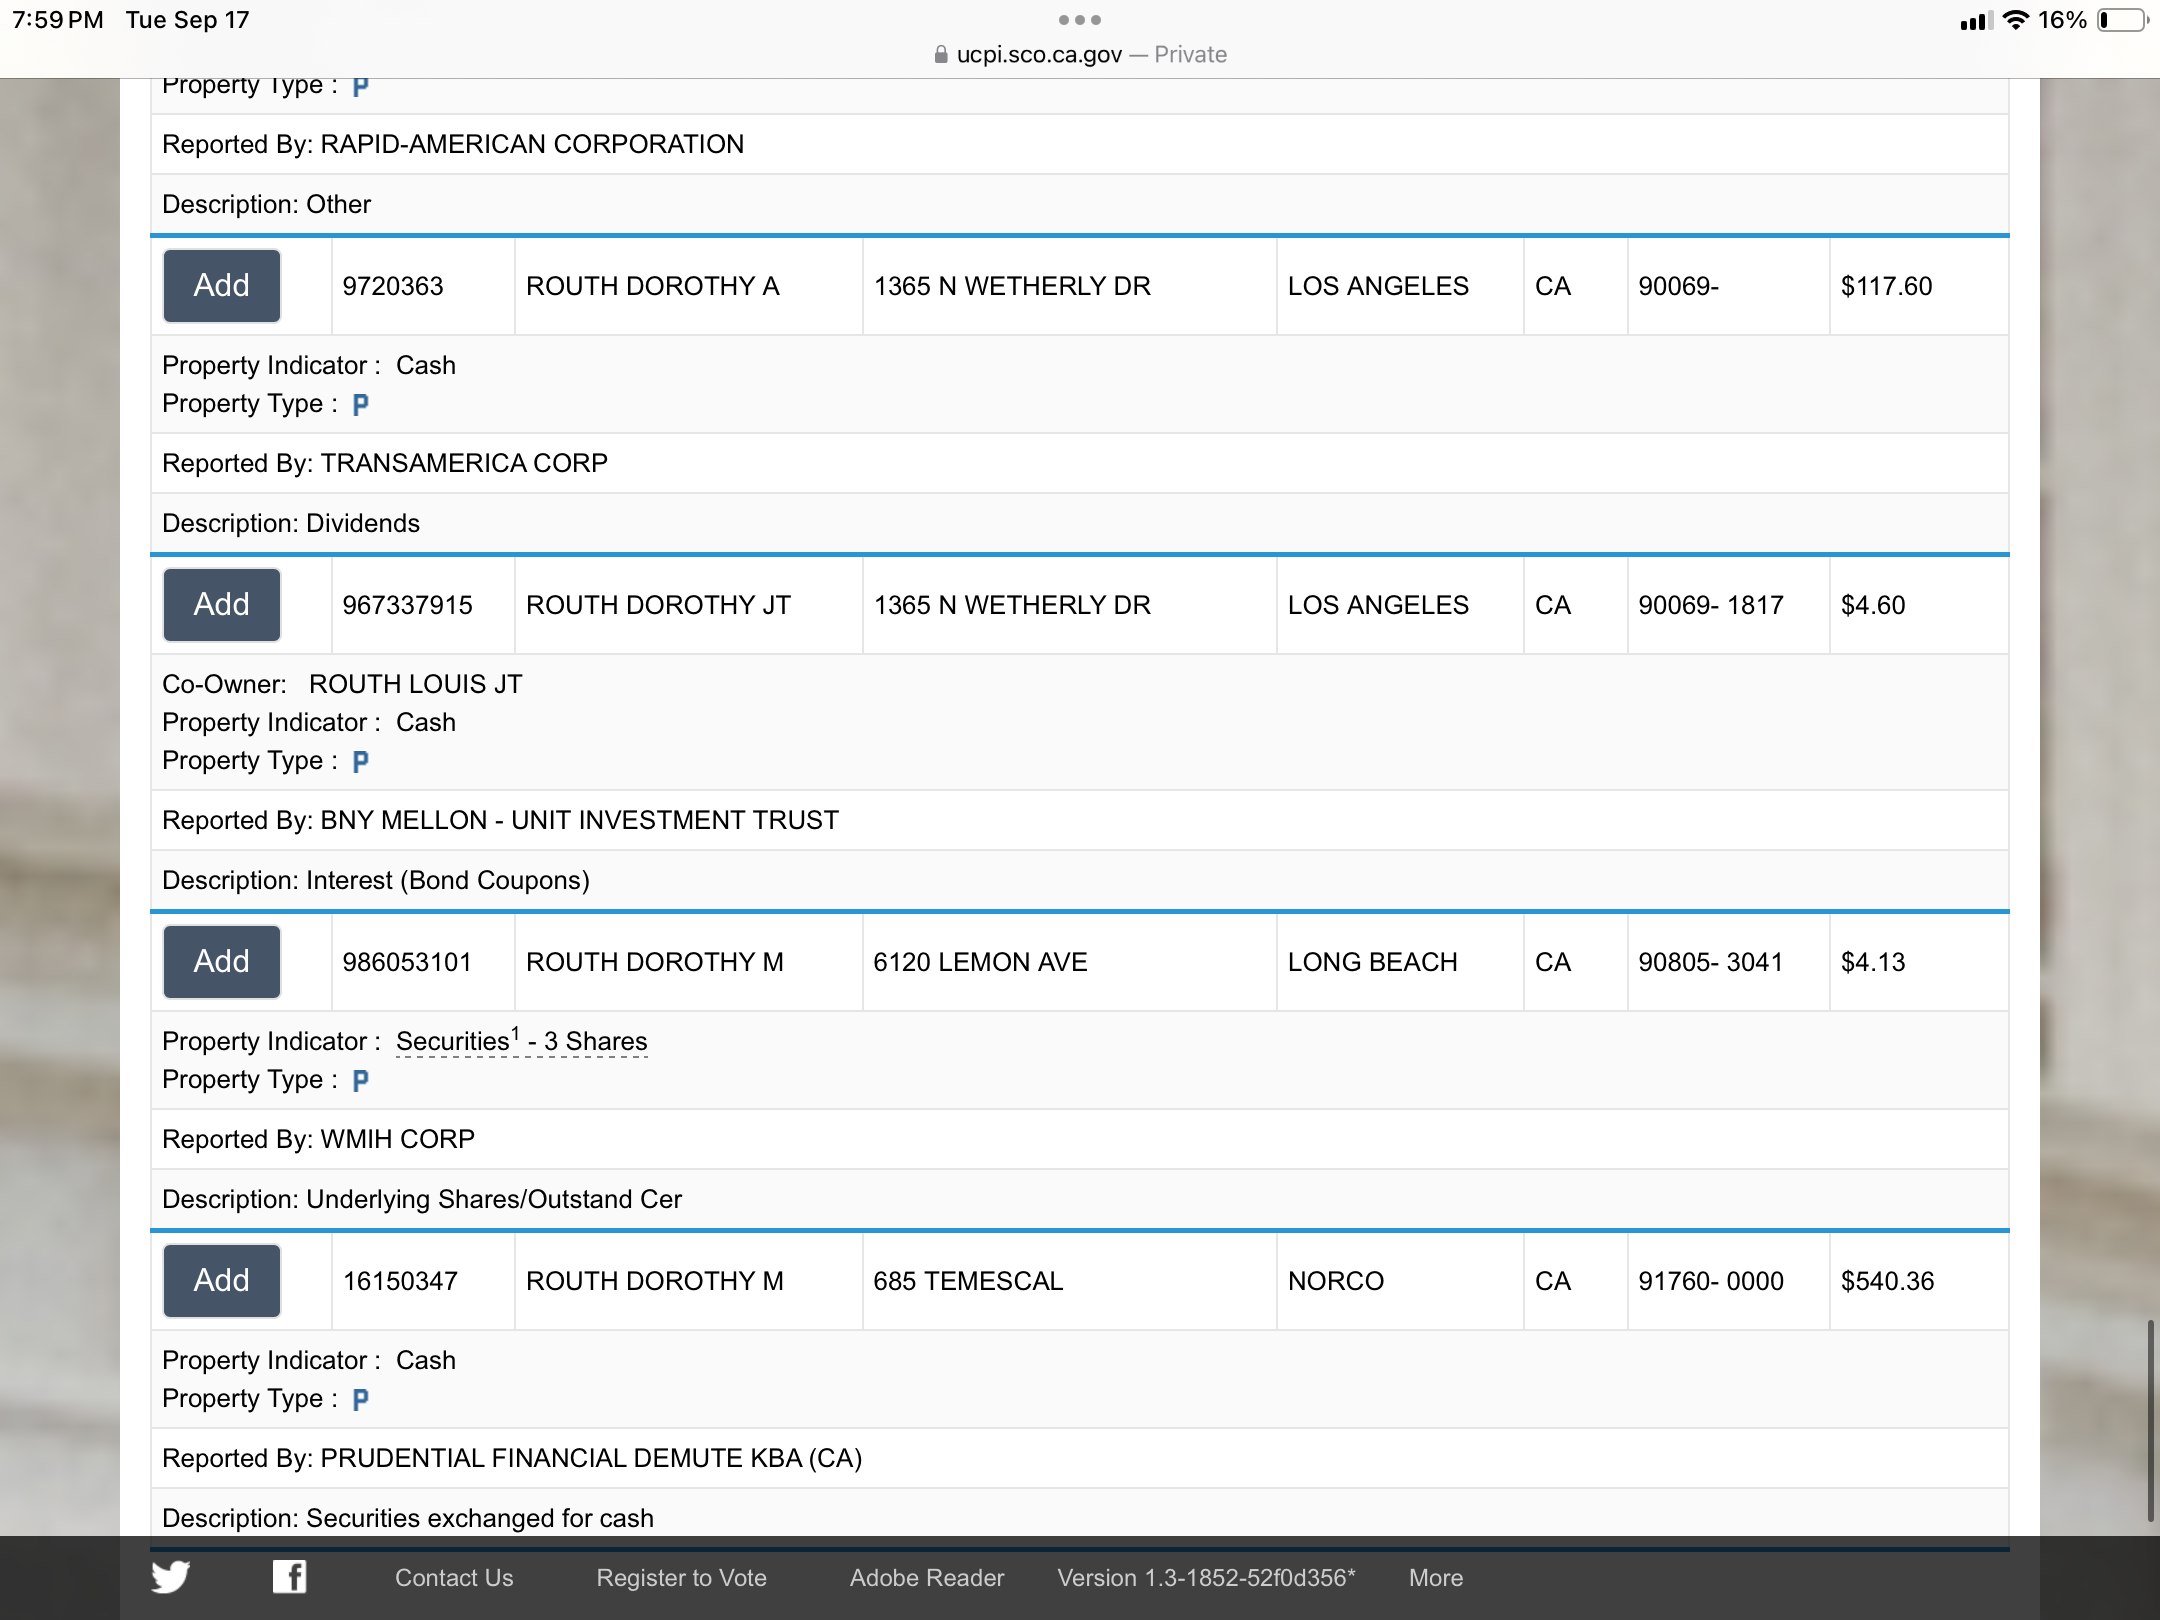The height and width of the screenshot is (1620, 2160).
Task: Click property type P under RAPID-AMERICAN record
Action: [361, 88]
